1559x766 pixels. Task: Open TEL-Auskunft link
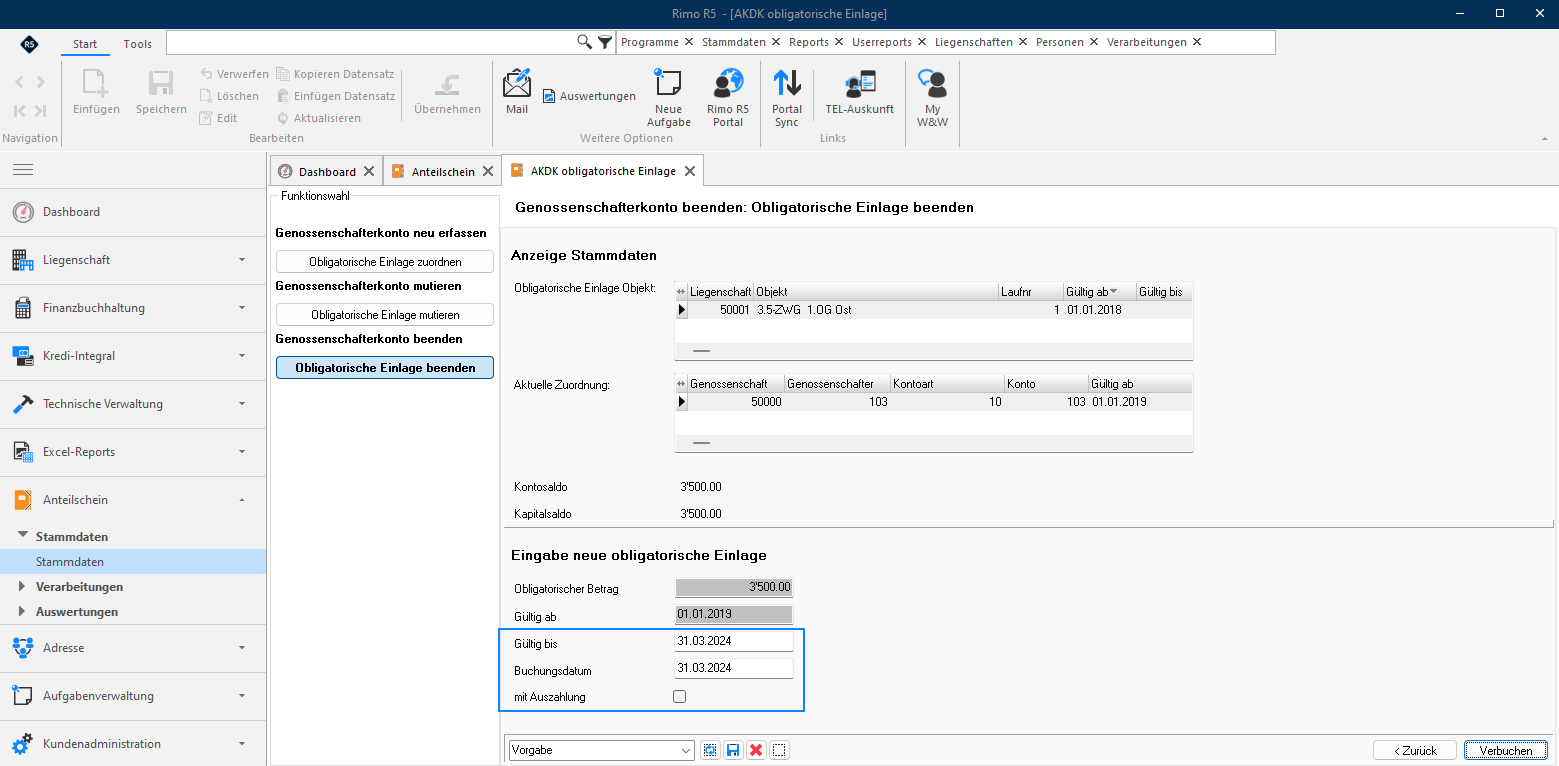point(860,92)
